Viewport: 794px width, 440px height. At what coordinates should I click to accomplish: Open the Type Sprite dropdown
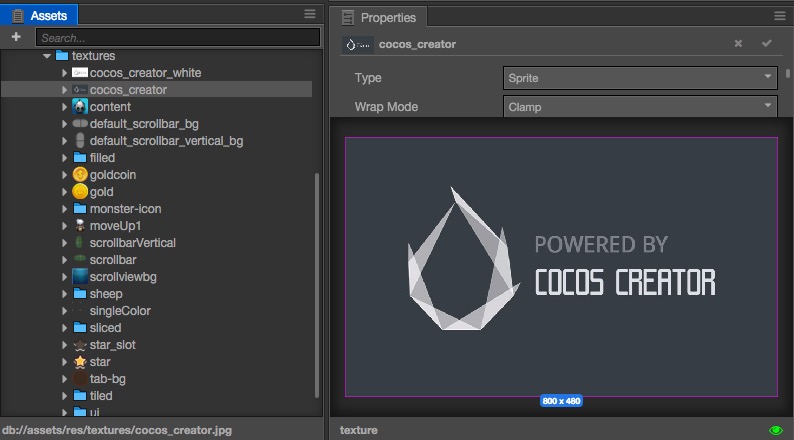point(640,78)
